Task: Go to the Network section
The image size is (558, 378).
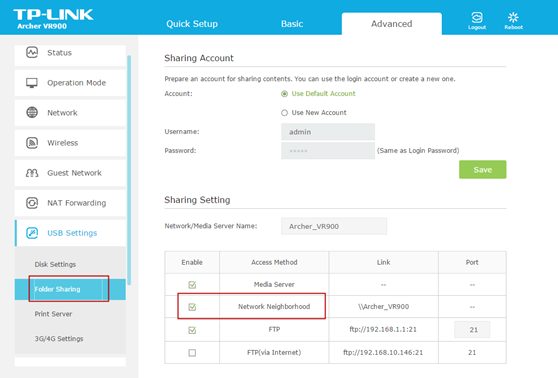Action: click(x=70, y=113)
